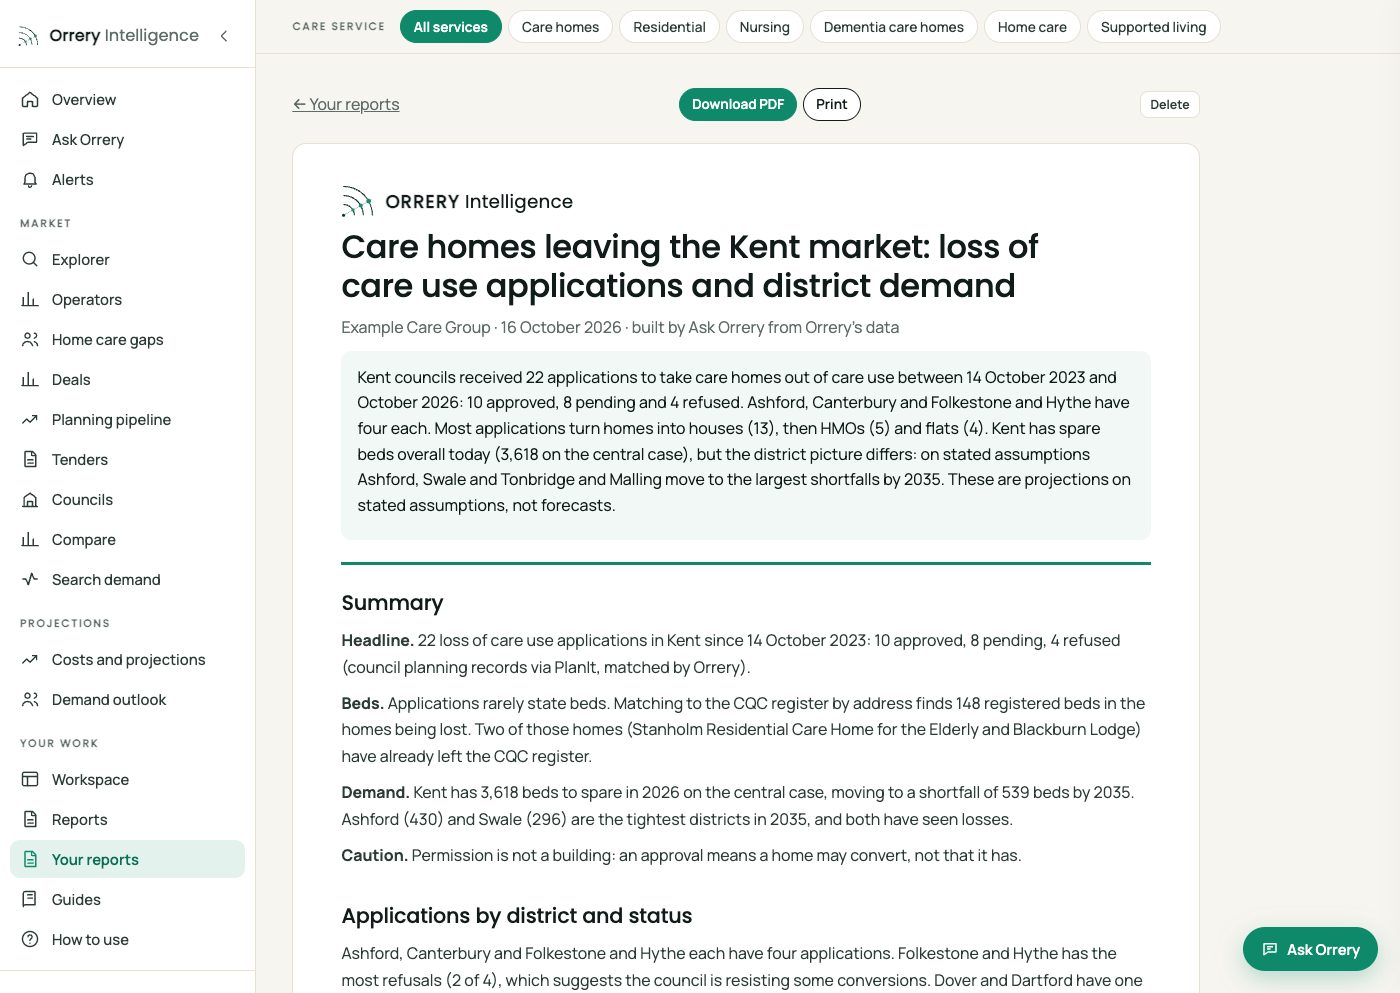Image resolution: width=1400 pixels, height=993 pixels.
Task: Filter by Residential service
Action: (x=669, y=27)
